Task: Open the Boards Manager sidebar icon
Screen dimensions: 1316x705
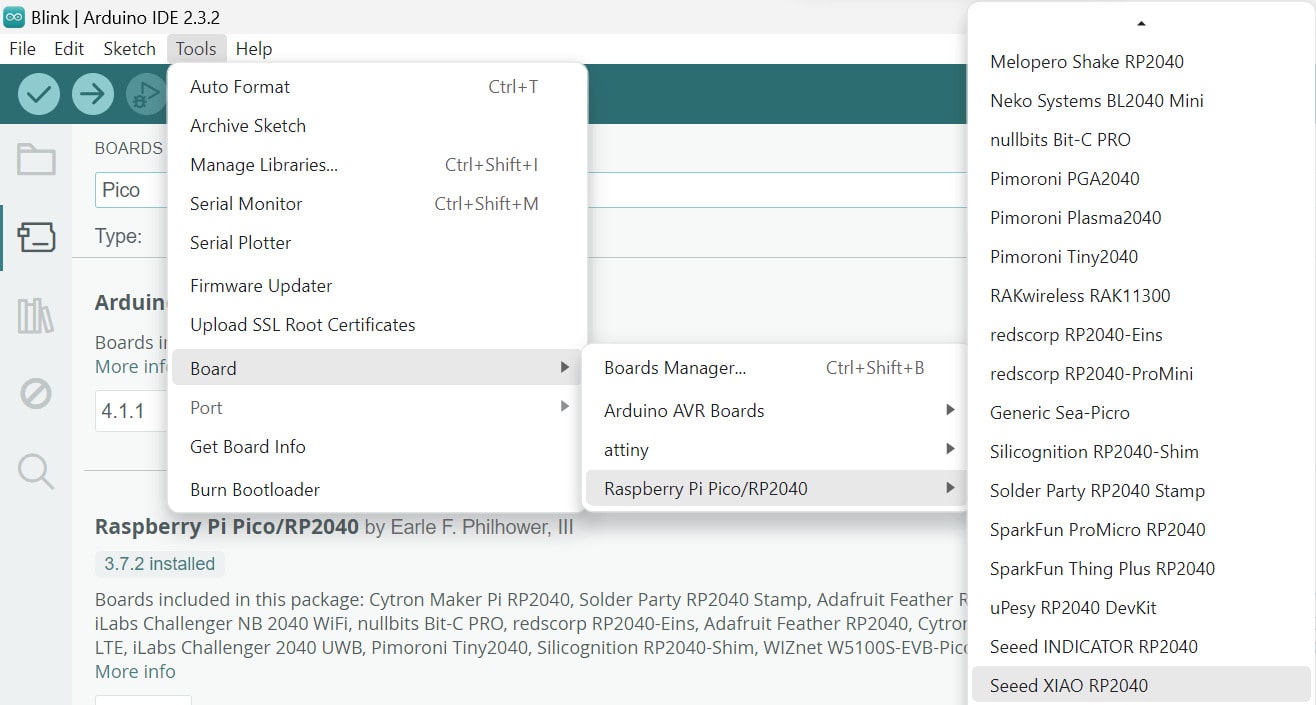Action: (36, 237)
